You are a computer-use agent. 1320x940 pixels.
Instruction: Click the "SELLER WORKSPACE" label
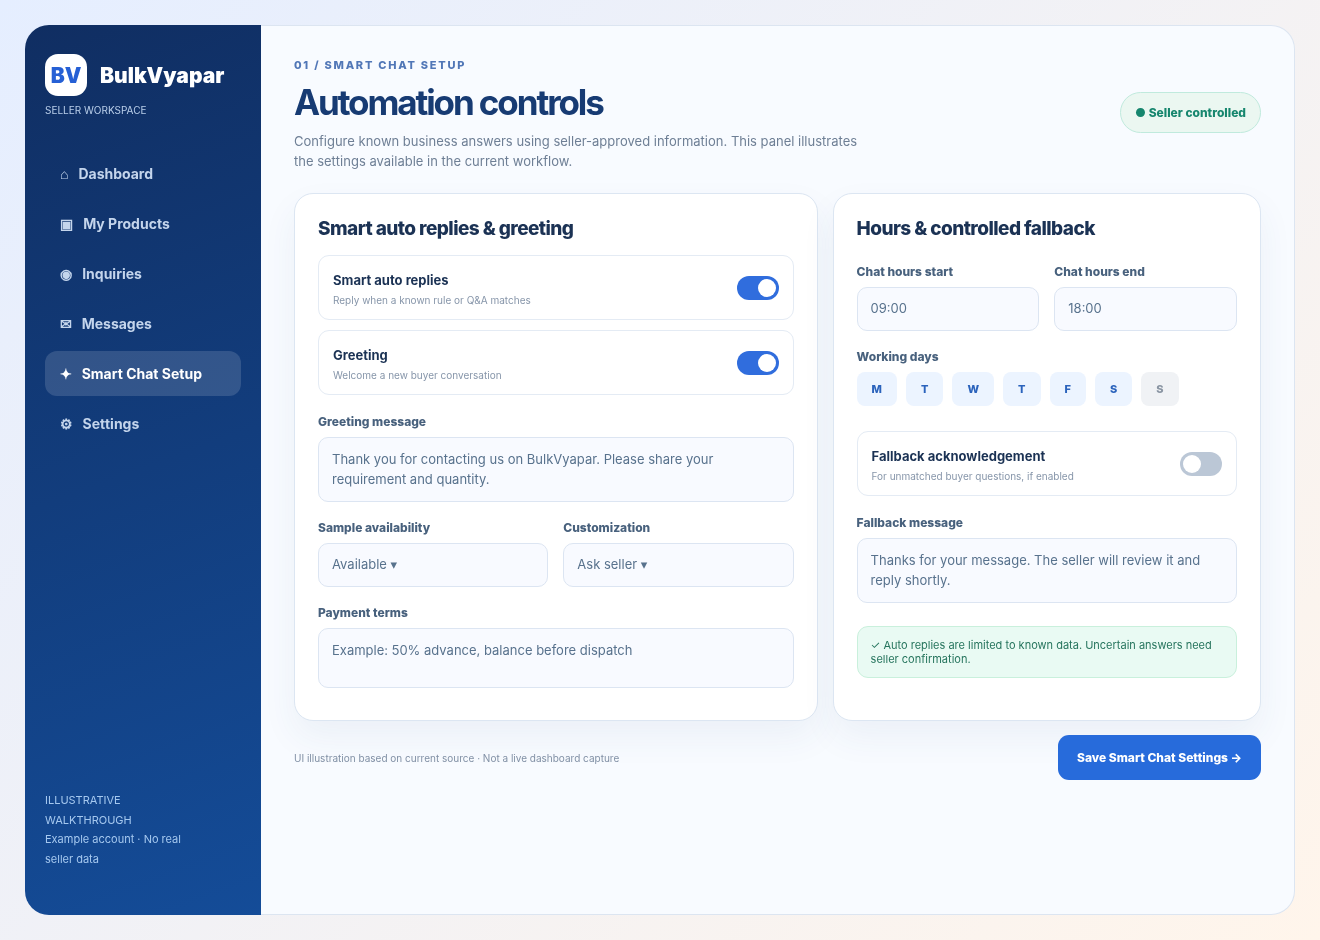(x=96, y=110)
